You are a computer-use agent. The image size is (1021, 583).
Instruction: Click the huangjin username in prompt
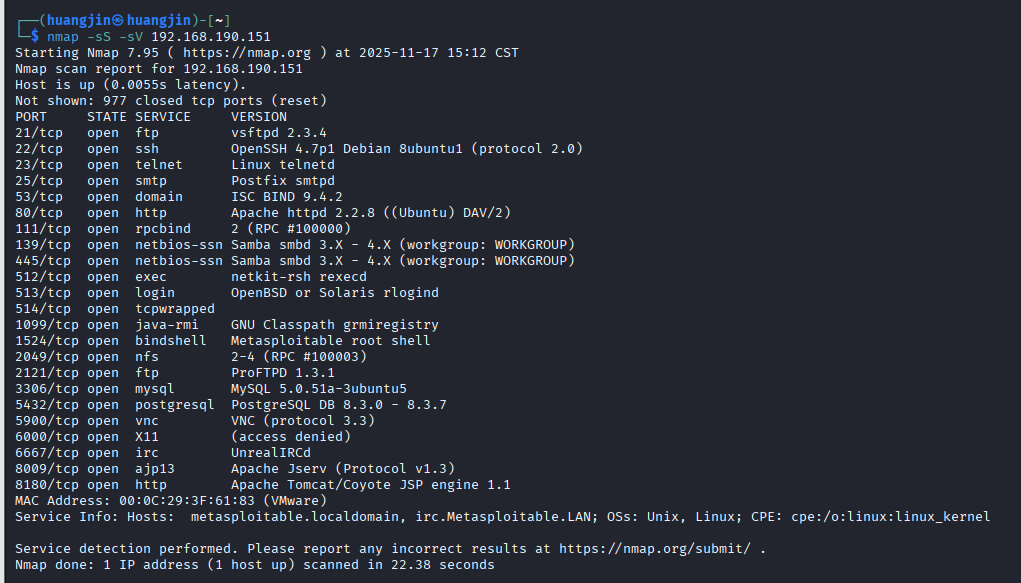(79, 21)
